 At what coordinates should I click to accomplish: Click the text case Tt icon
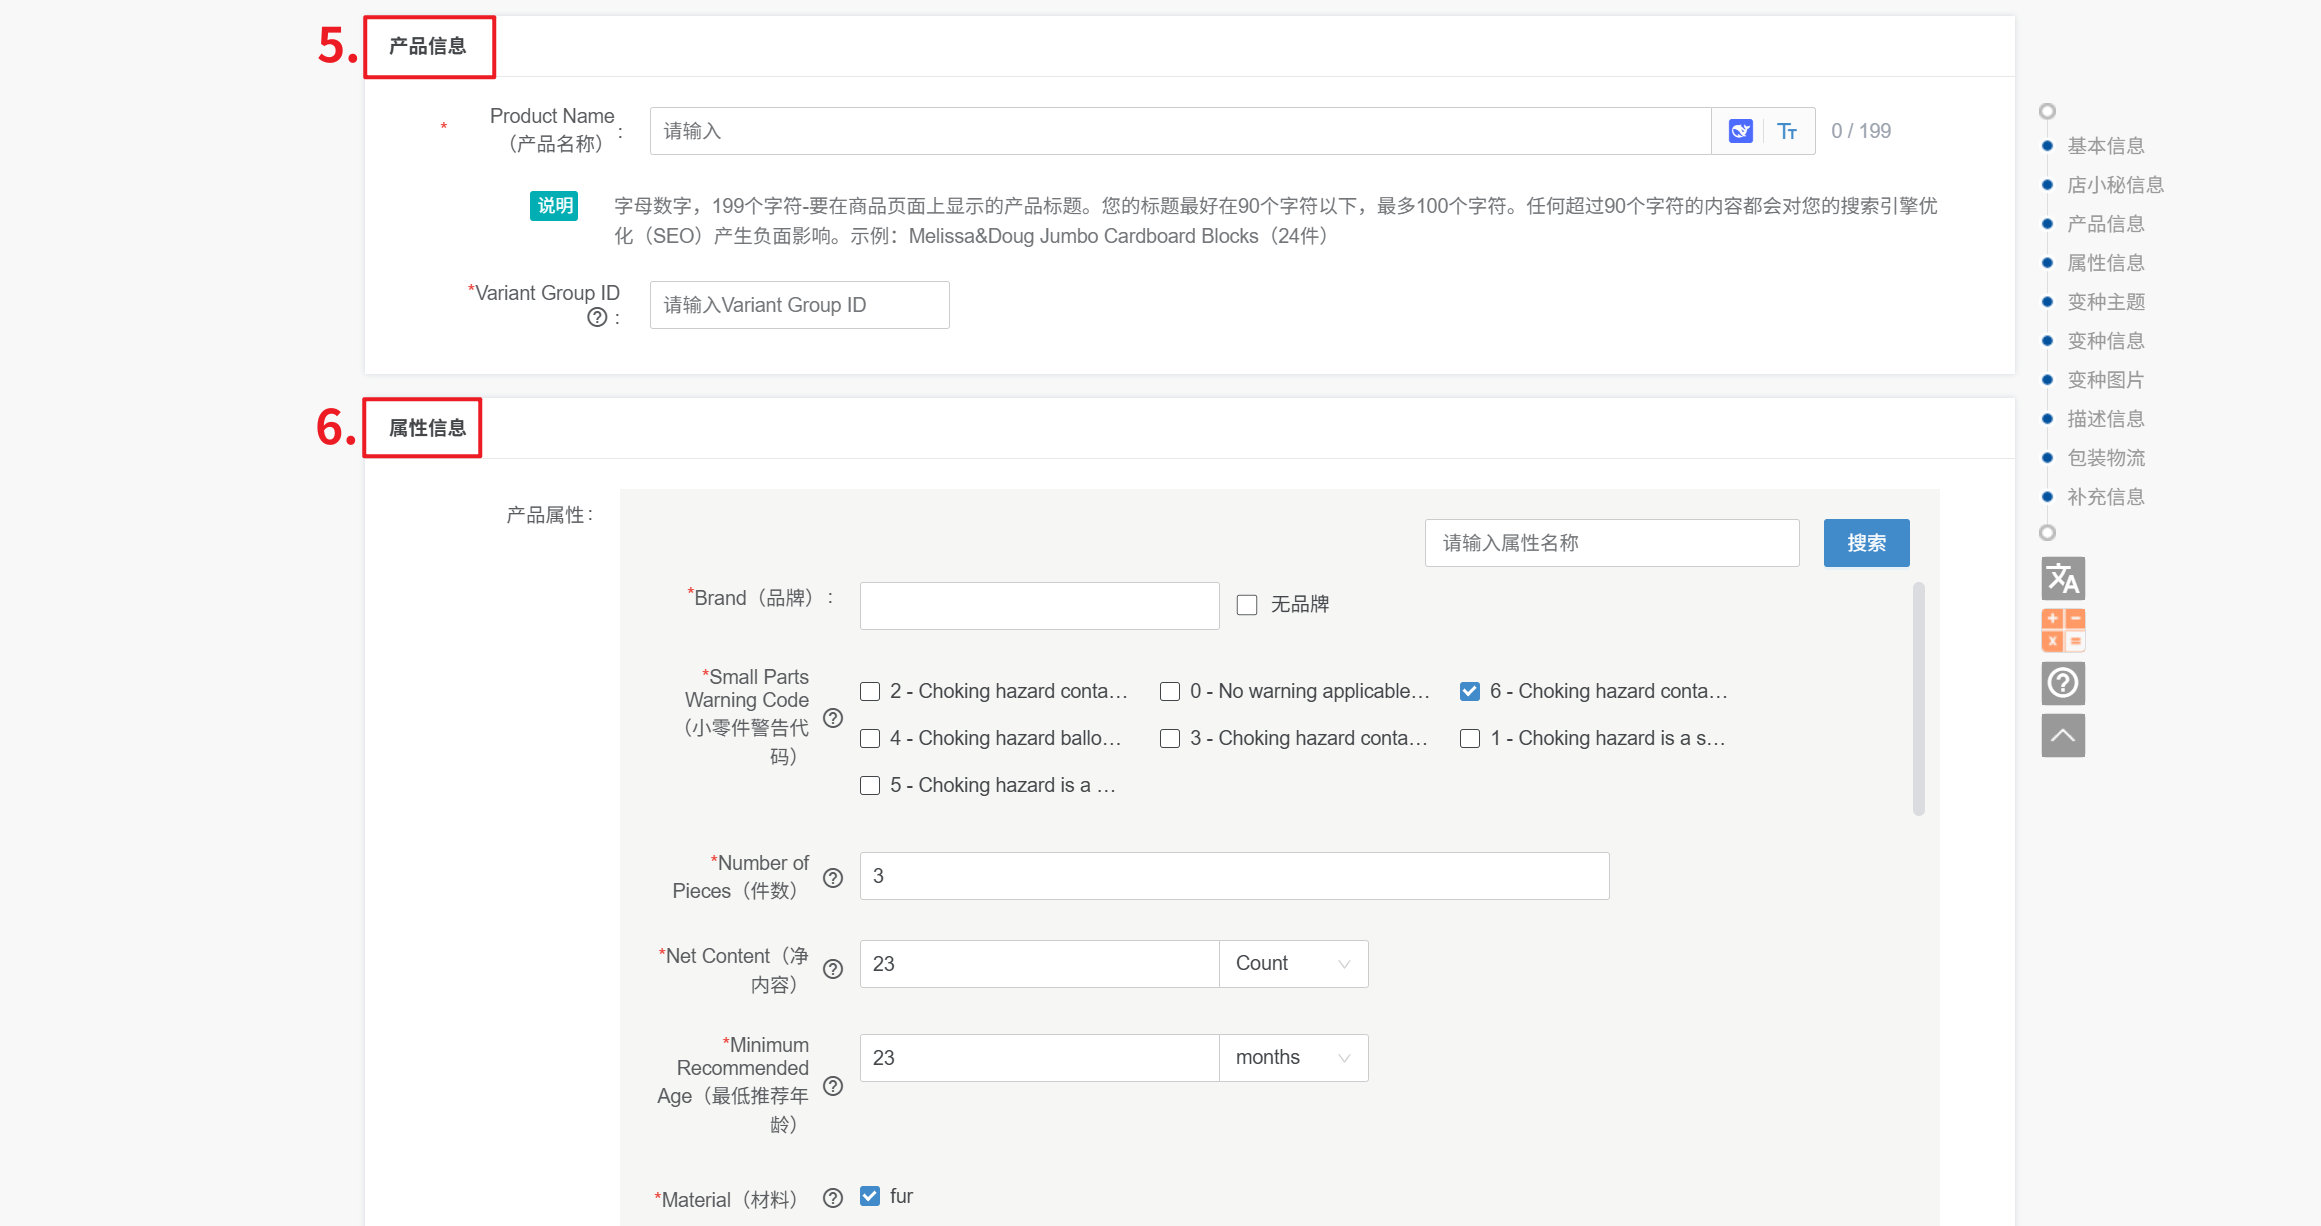click(x=1787, y=131)
